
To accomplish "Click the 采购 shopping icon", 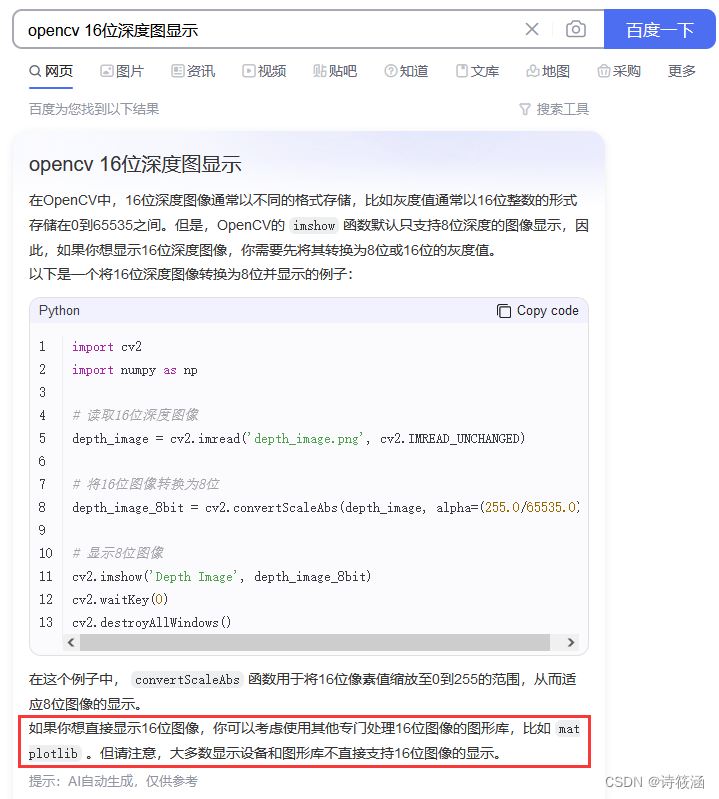I will click(603, 71).
